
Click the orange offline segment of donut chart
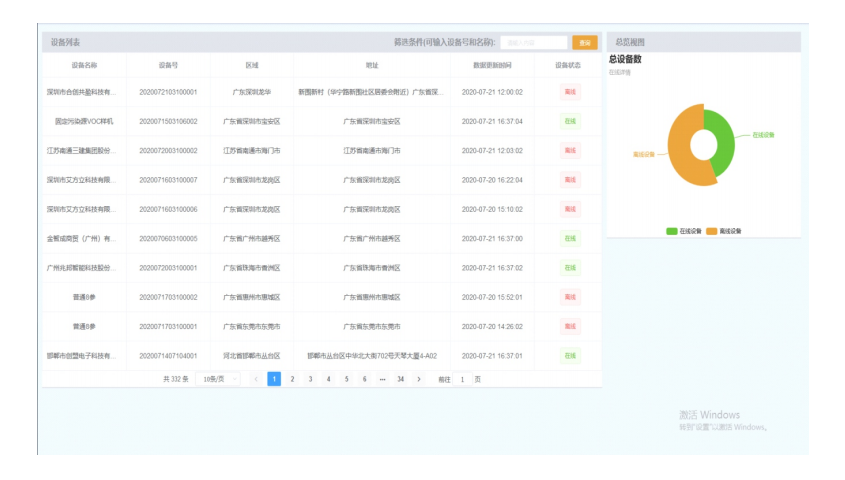[680, 150]
